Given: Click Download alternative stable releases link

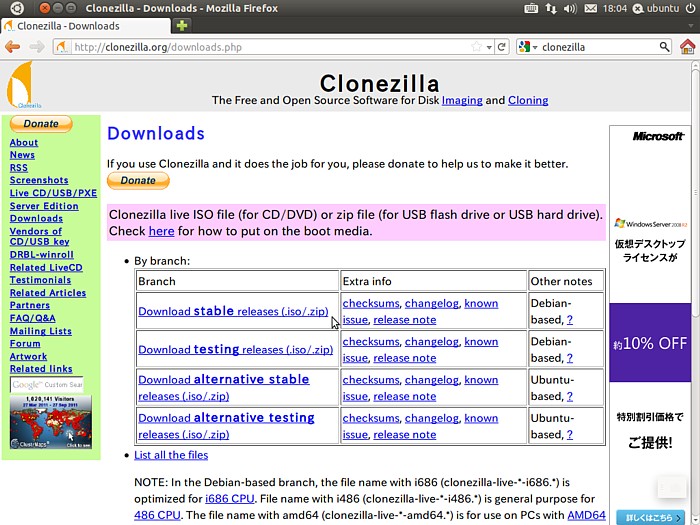Looking at the screenshot, I should [x=224, y=388].
